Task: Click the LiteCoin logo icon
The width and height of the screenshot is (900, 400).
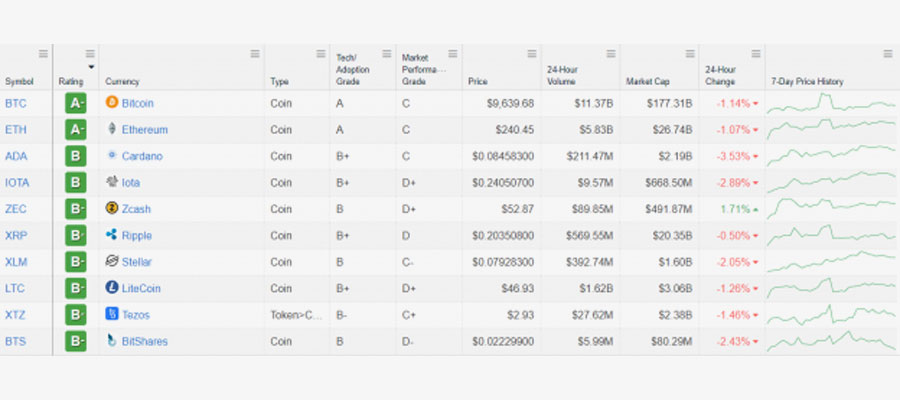Action: pos(112,288)
